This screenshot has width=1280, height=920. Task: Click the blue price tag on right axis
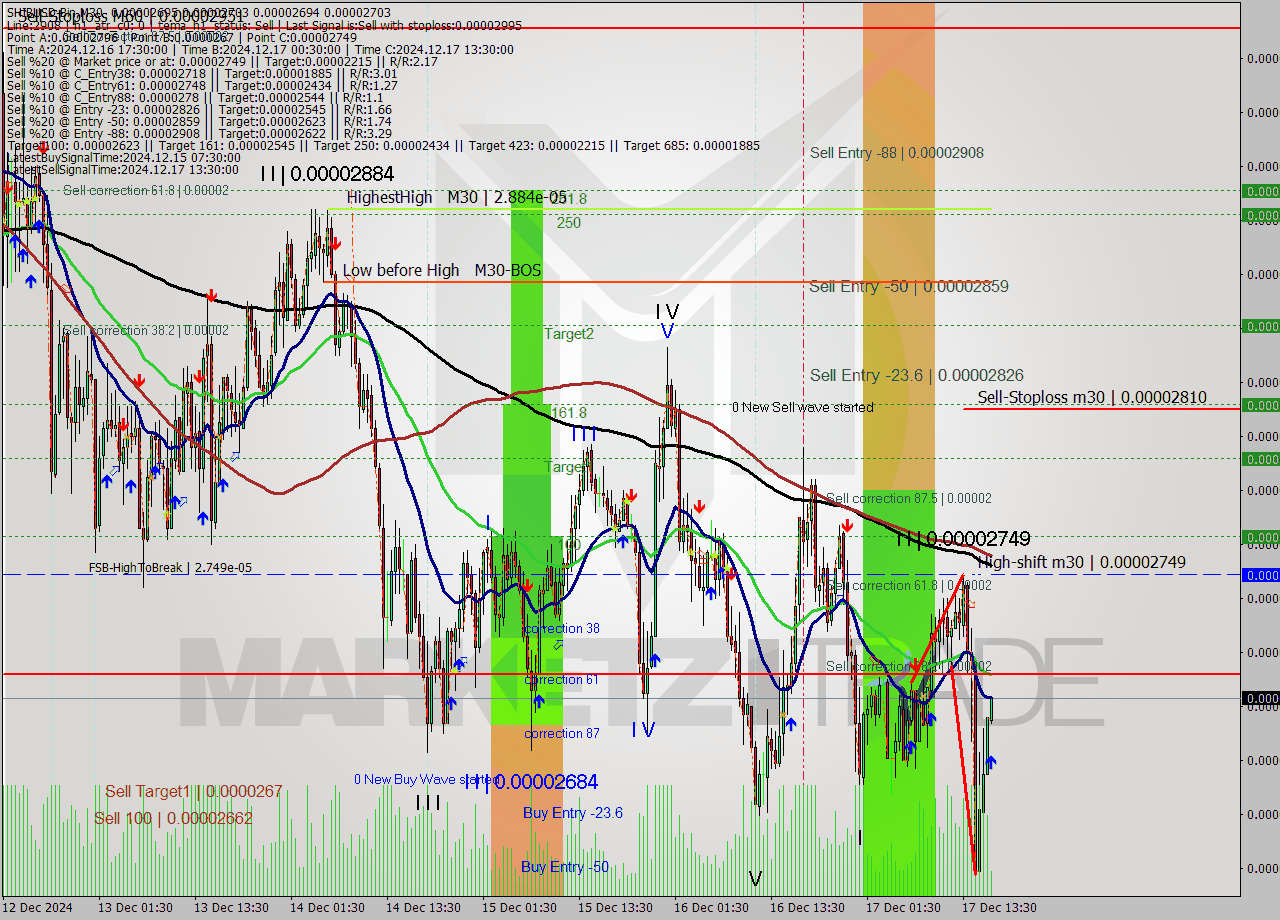point(1260,575)
